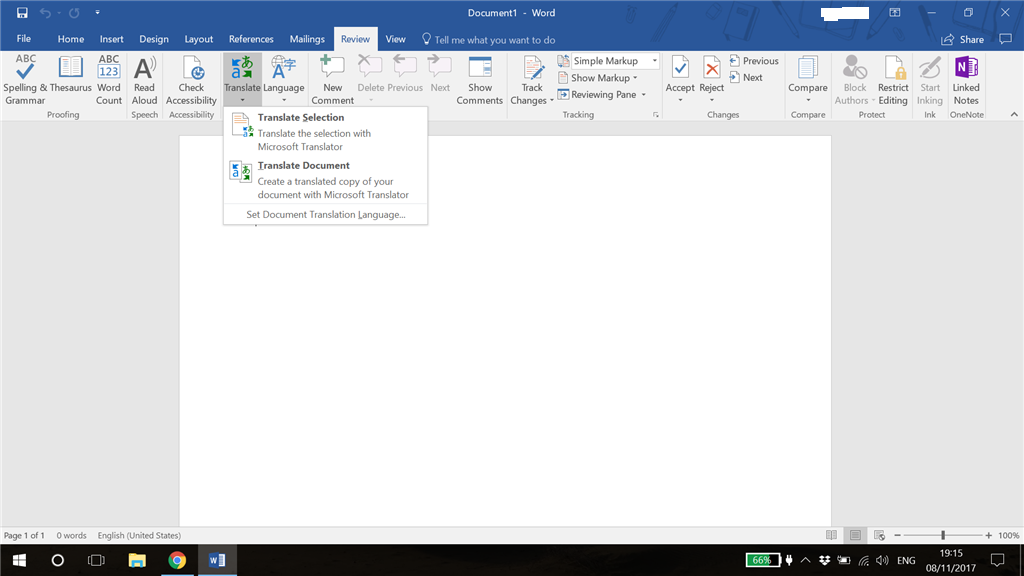This screenshot has width=1024, height=576.
Task: Click the Save icon in quick access toolbar
Action: 22,12
